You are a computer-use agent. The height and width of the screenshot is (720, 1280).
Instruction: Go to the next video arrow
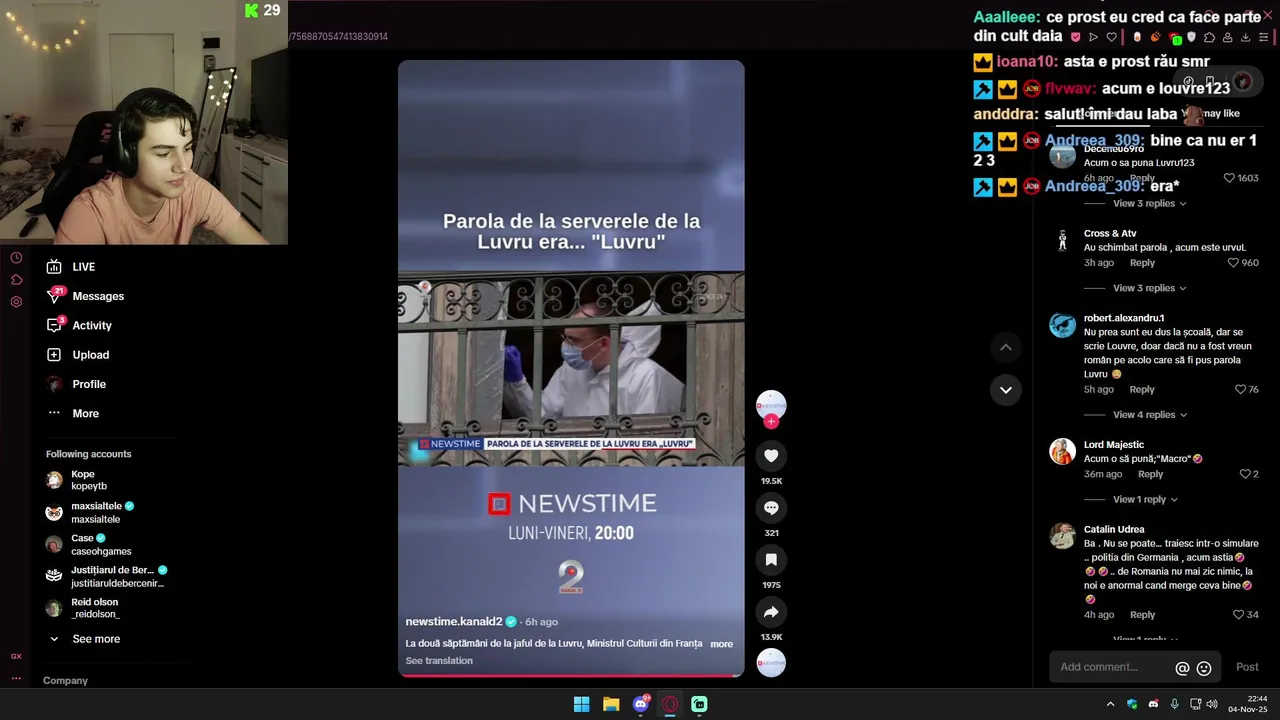[x=1006, y=390]
